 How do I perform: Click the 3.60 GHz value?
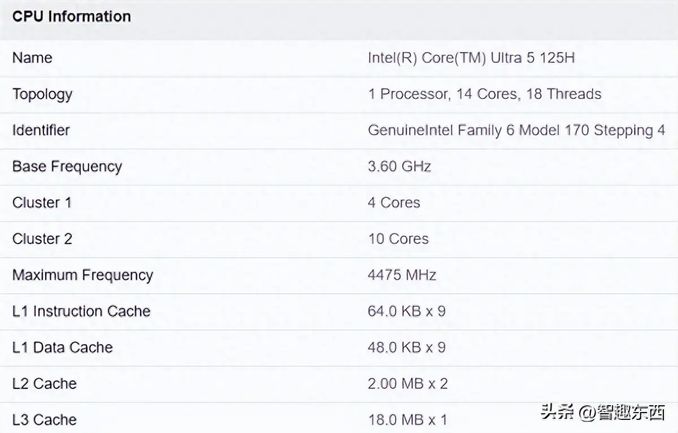[399, 166]
